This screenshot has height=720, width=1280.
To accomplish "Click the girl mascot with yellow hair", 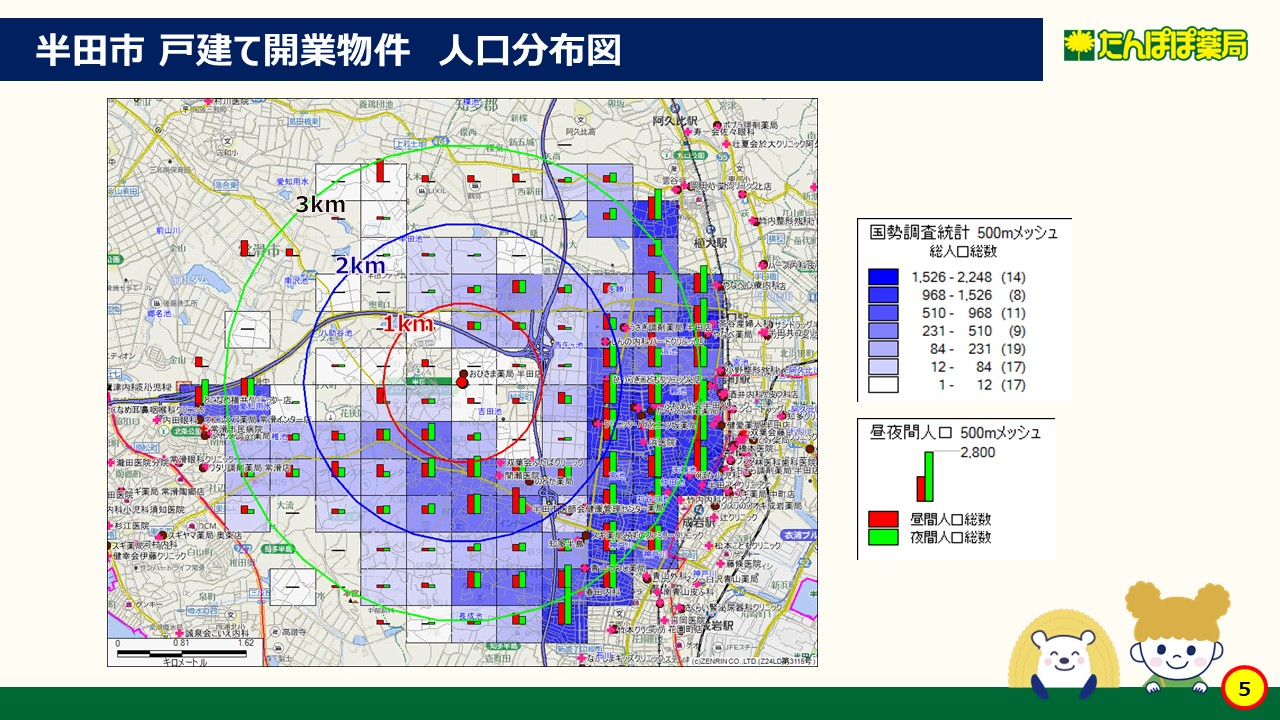I will point(1176,640).
